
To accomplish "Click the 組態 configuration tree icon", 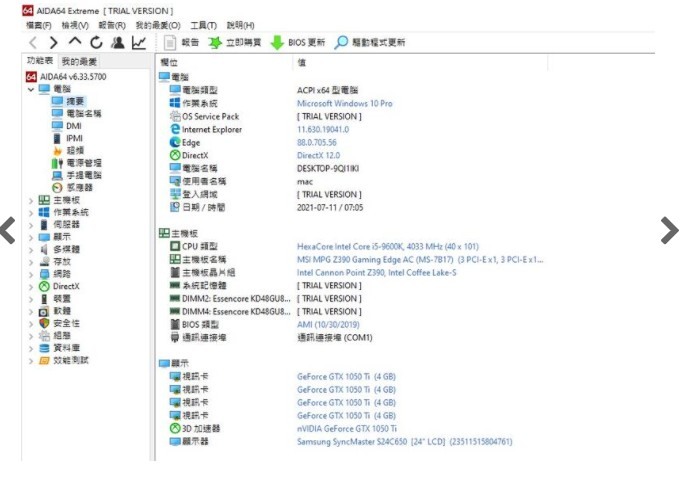I will (44, 336).
